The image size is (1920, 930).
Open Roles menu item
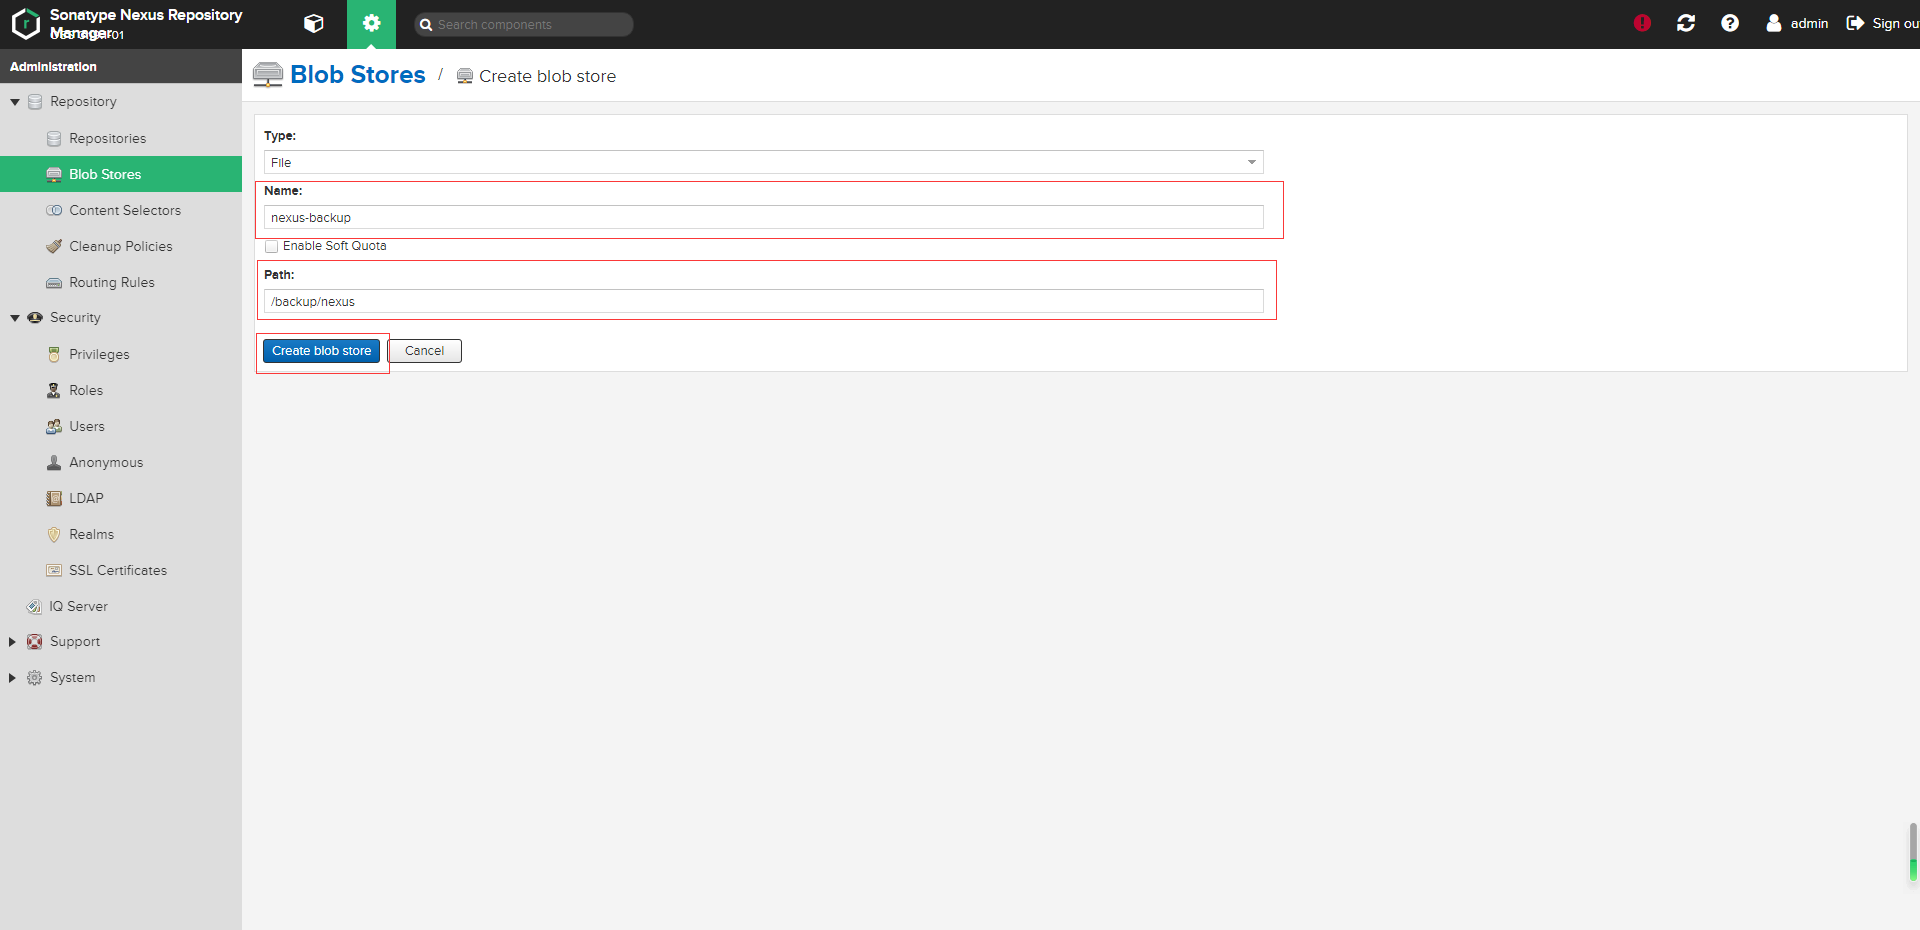[121, 390]
